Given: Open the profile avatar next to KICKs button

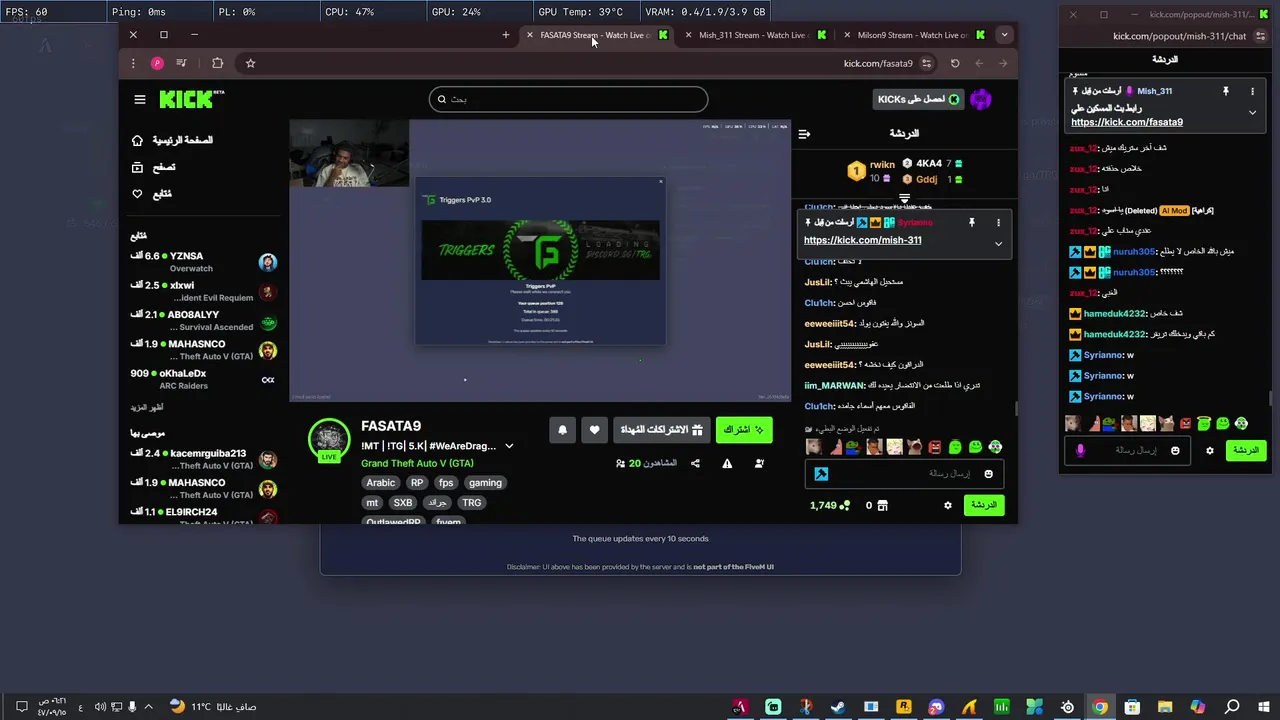Looking at the screenshot, I should [x=980, y=99].
